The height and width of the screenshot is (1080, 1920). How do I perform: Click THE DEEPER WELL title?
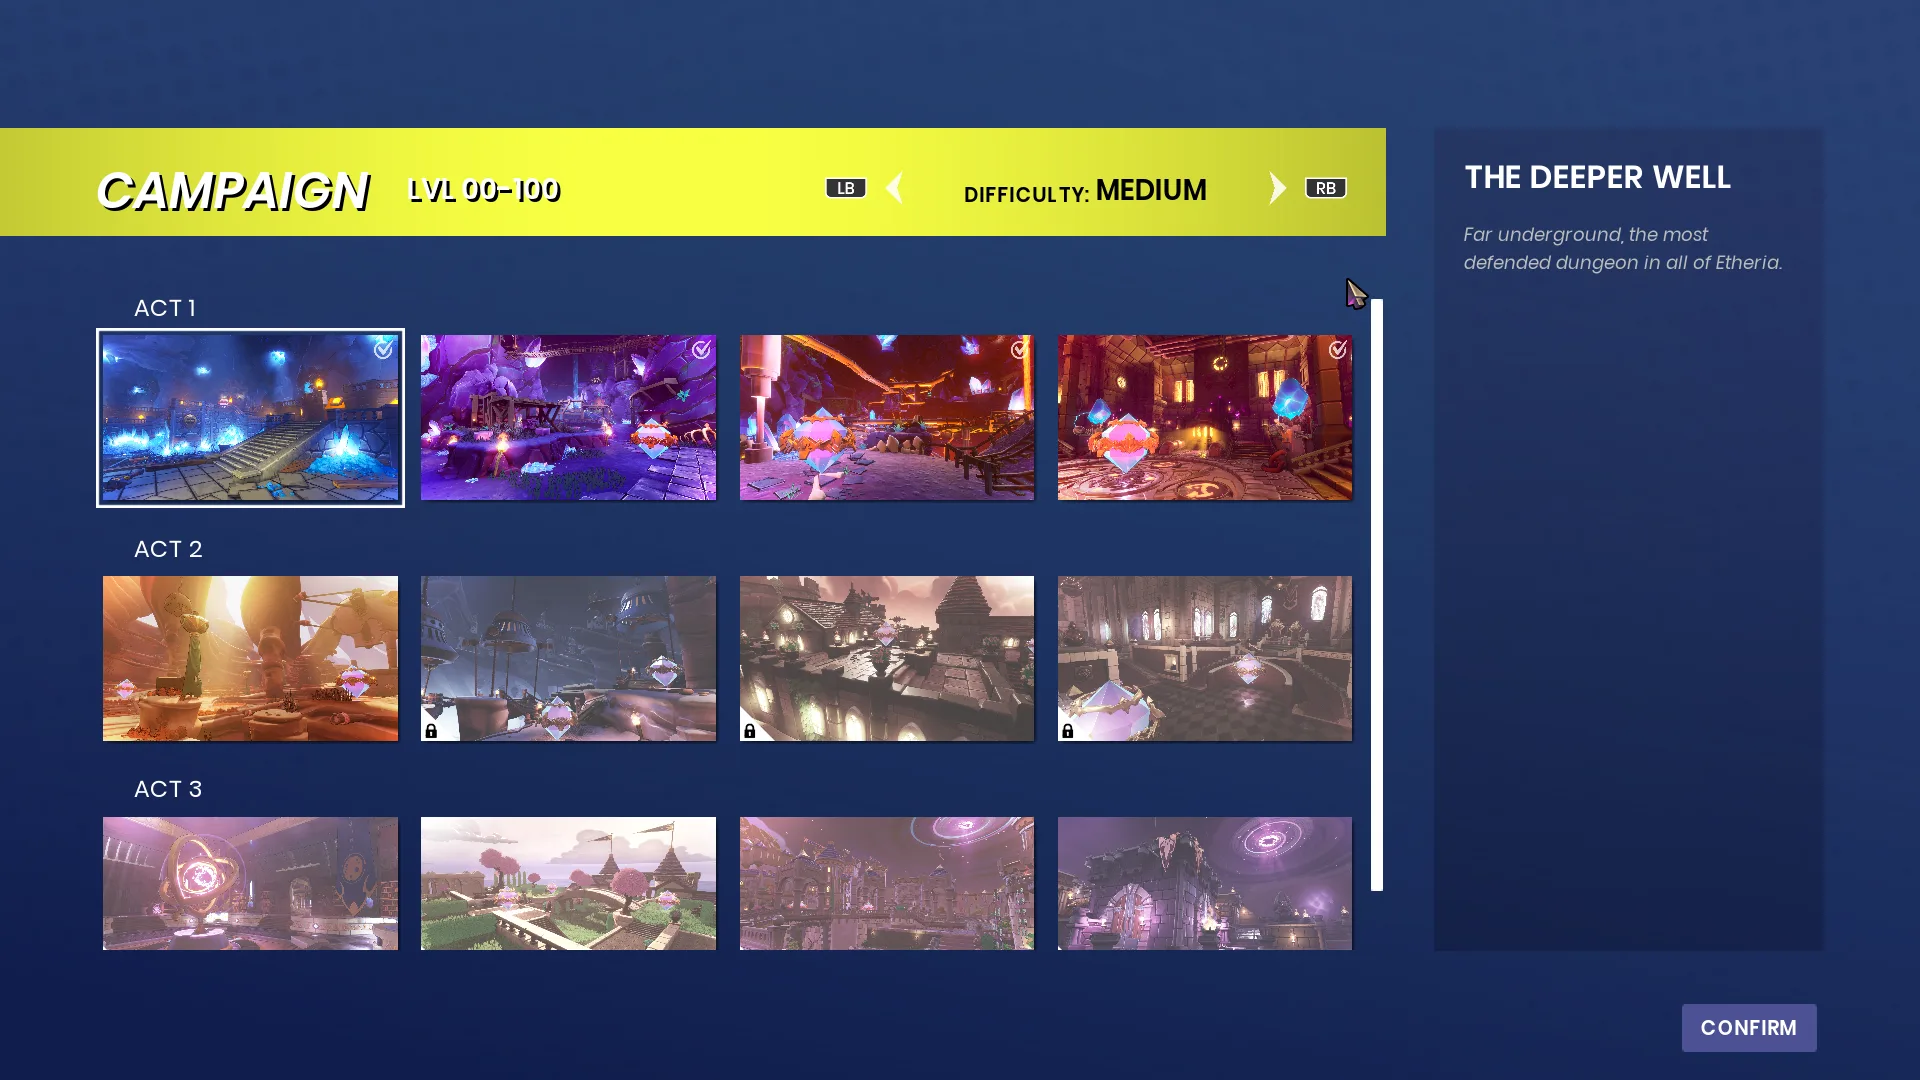(1597, 177)
